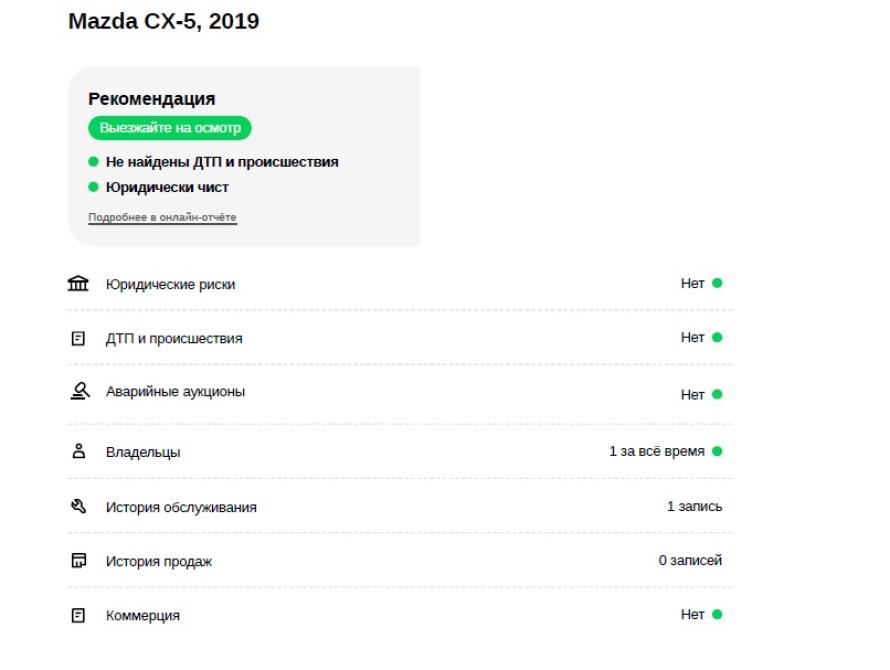Screen dimensions: 890x670
Task: Open the Юридические риски row
Action: (400, 283)
